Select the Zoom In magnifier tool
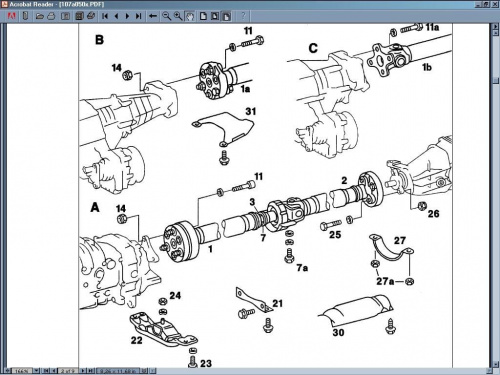Image resolution: width=500 pixels, height=375 pixels. 178,16
